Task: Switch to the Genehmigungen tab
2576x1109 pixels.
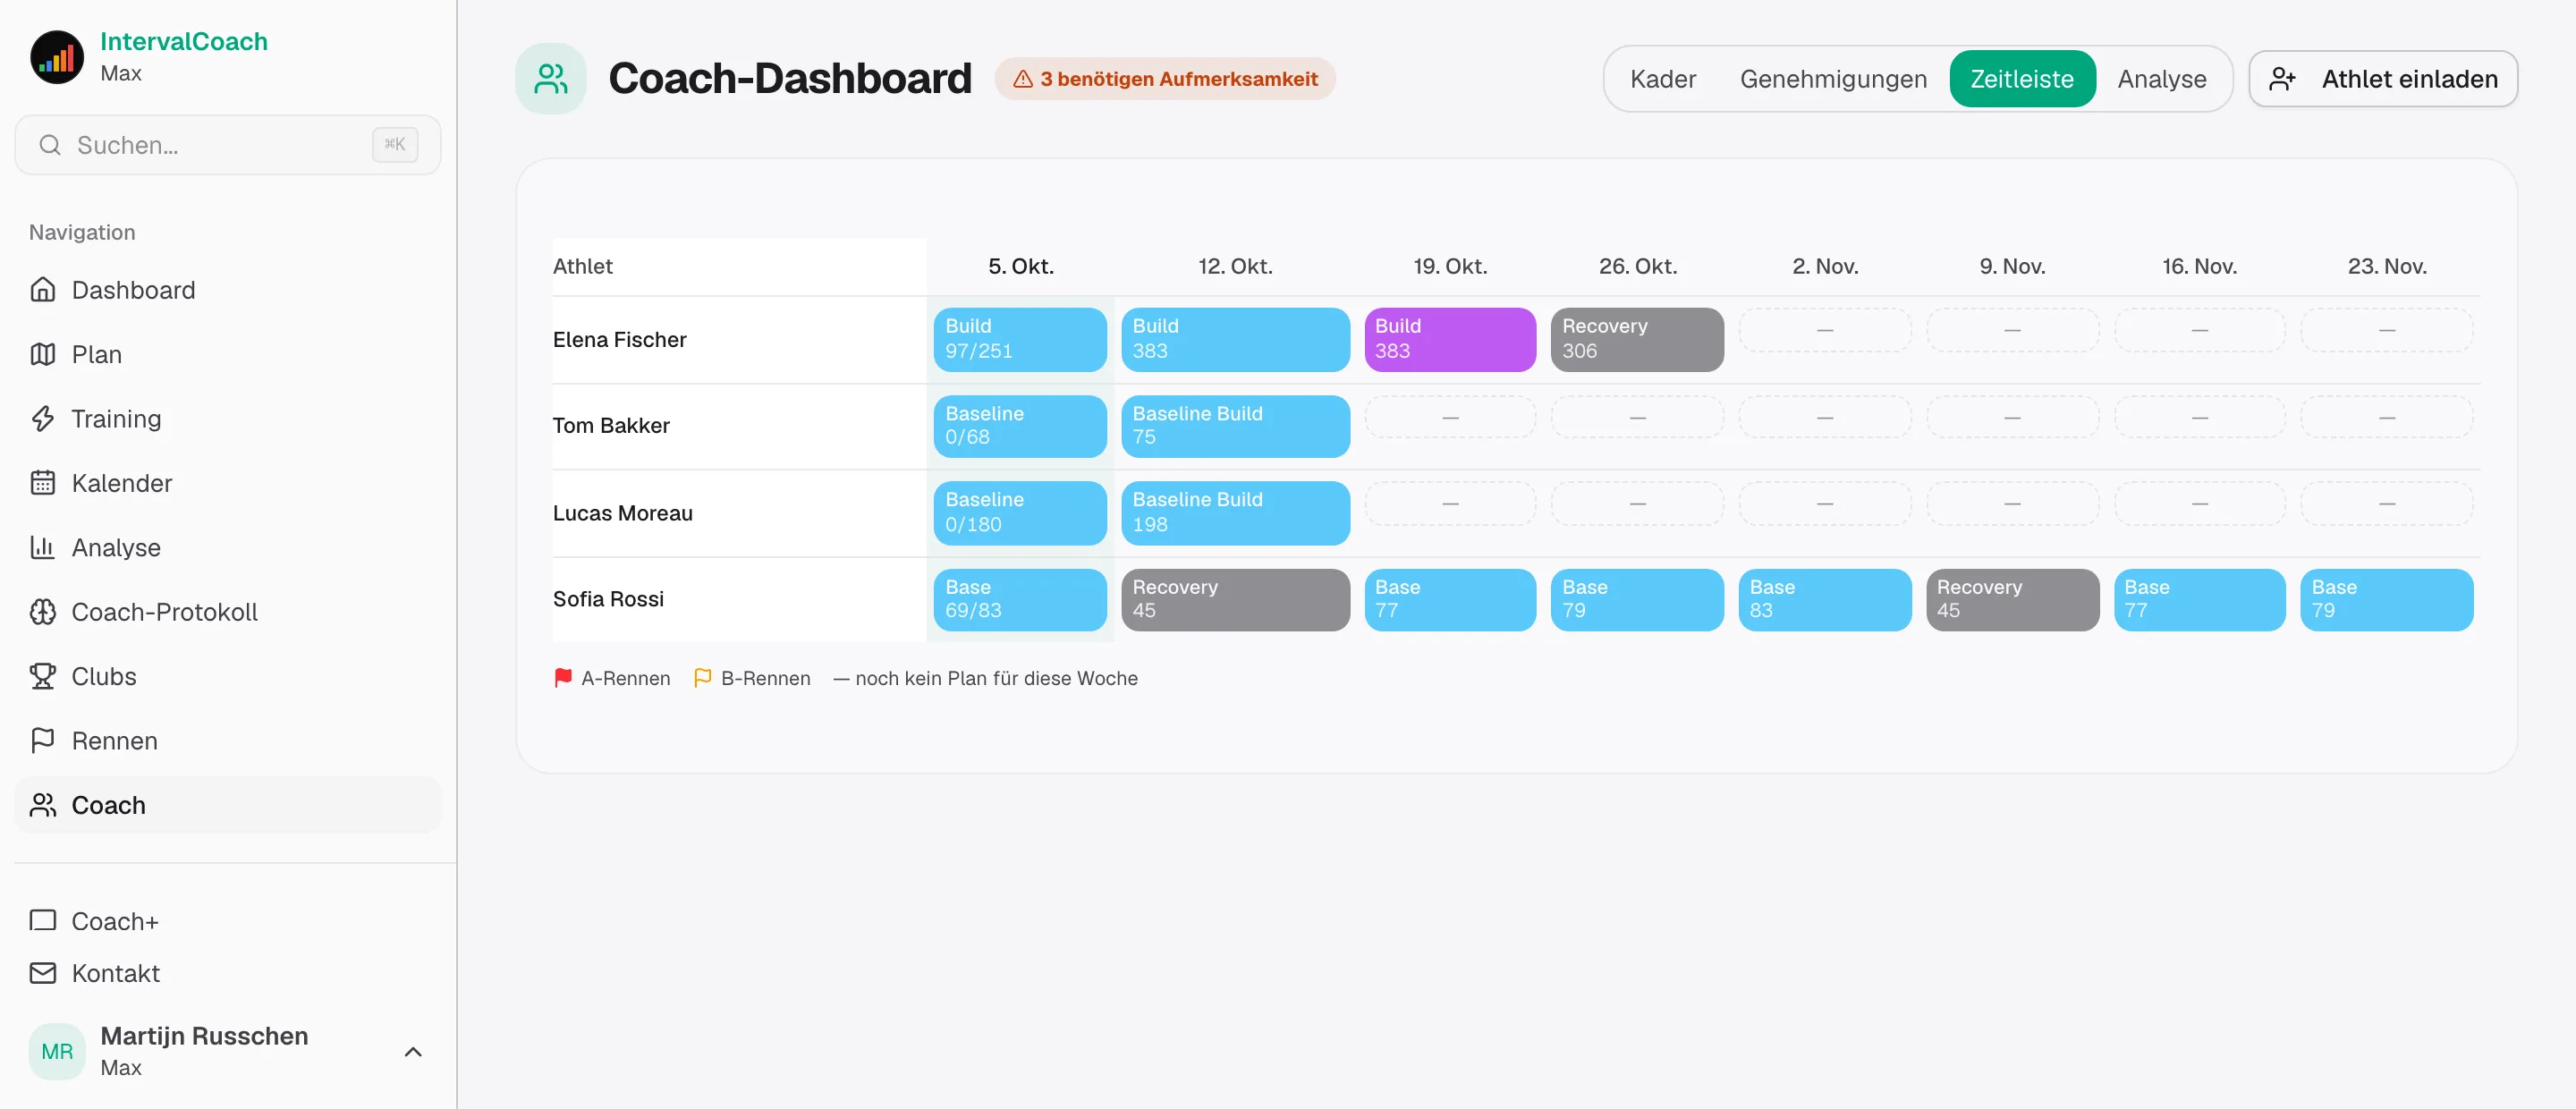Action: 1833,79
